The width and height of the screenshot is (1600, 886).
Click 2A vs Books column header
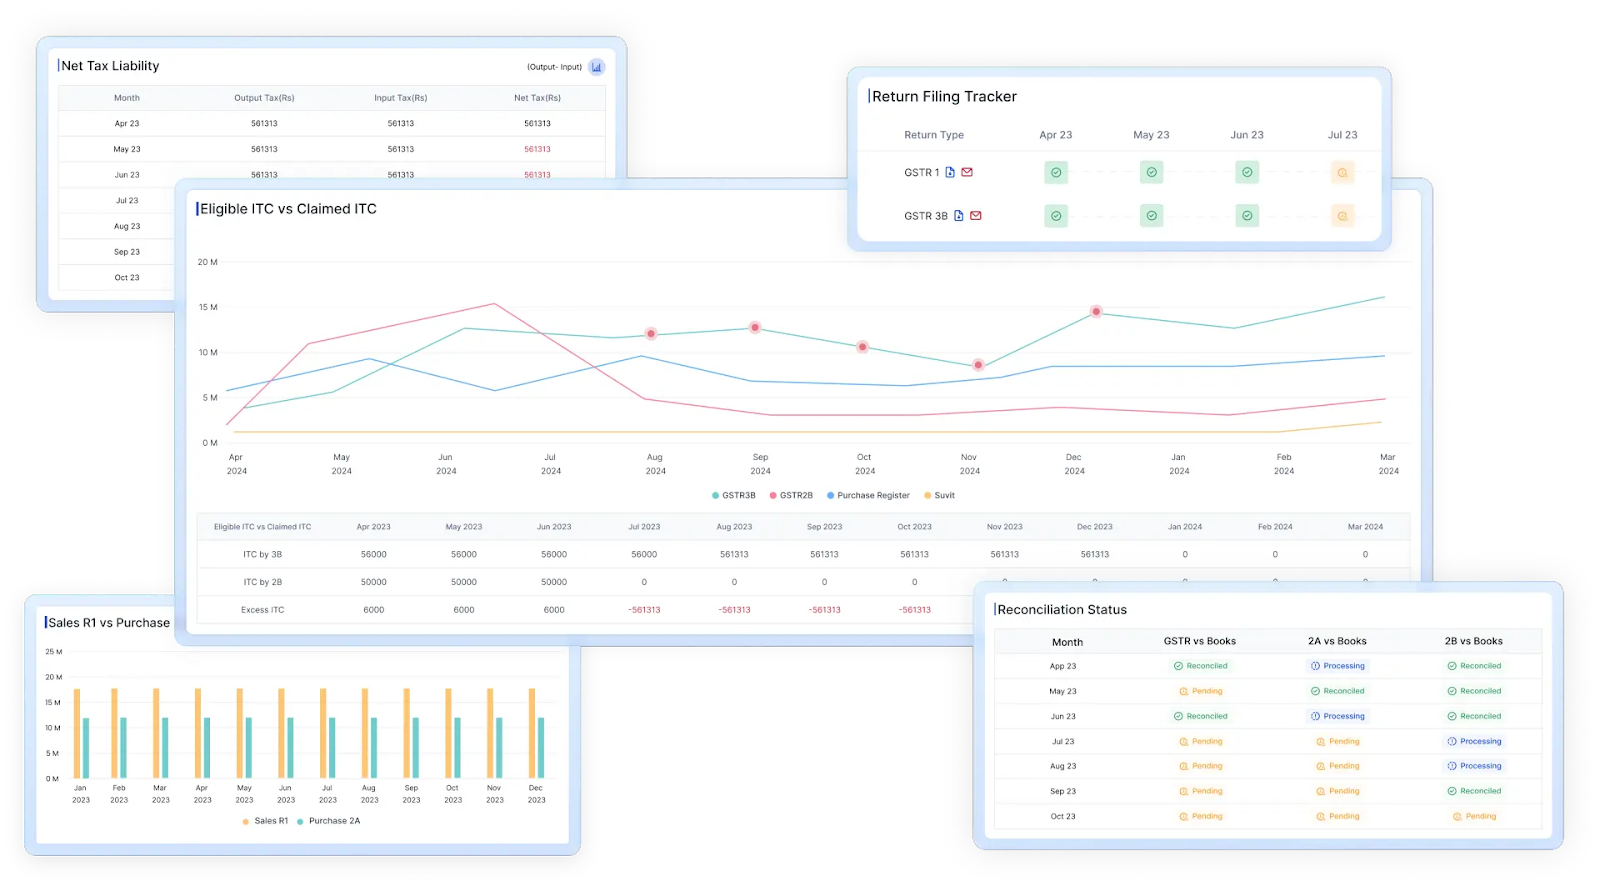tap(1337, 641)
